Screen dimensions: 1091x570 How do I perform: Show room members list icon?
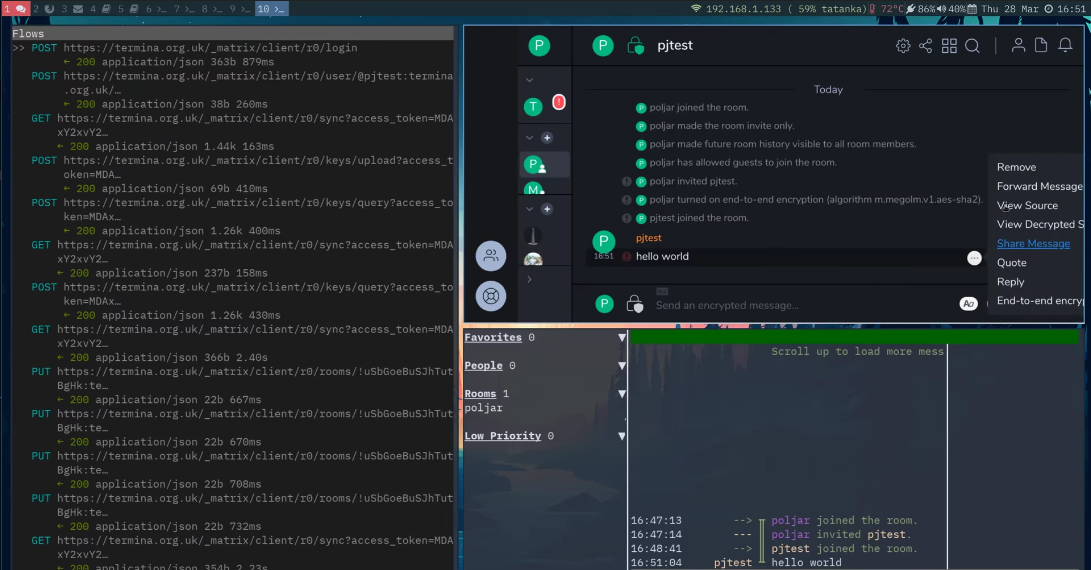1018,45
